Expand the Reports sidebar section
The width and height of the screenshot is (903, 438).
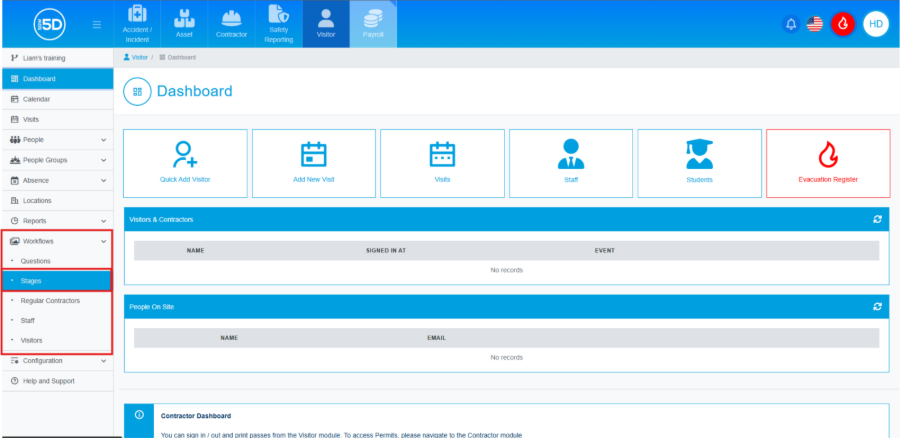click(x=57, y=220)
